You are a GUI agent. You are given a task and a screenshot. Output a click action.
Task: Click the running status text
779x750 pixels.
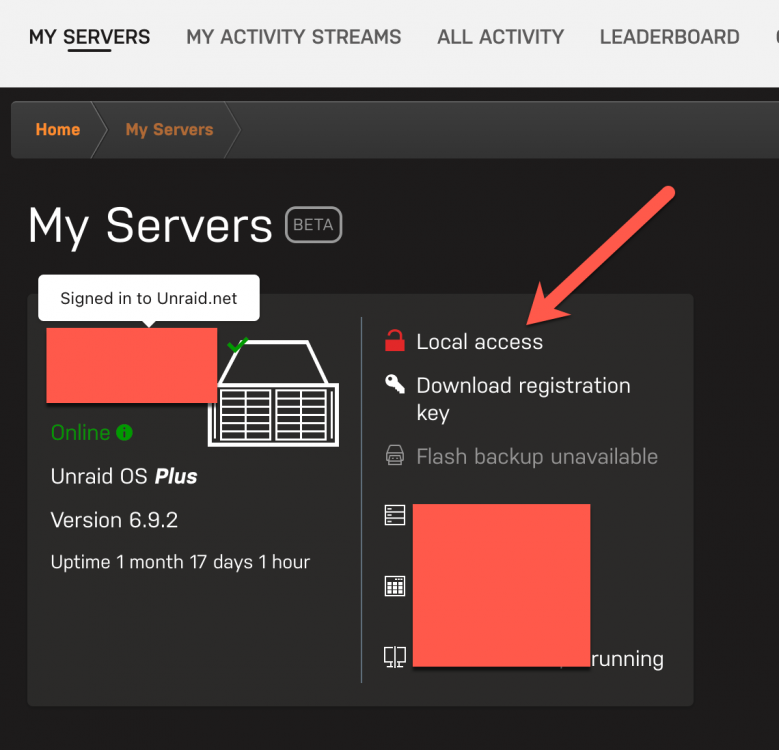click(627, 659)
